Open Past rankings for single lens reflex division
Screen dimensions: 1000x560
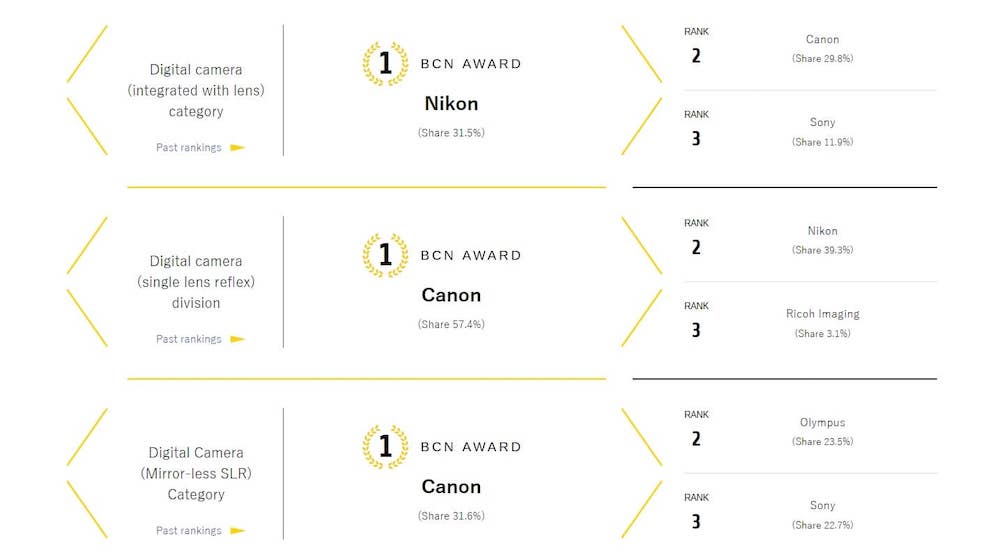click(189, 339)
